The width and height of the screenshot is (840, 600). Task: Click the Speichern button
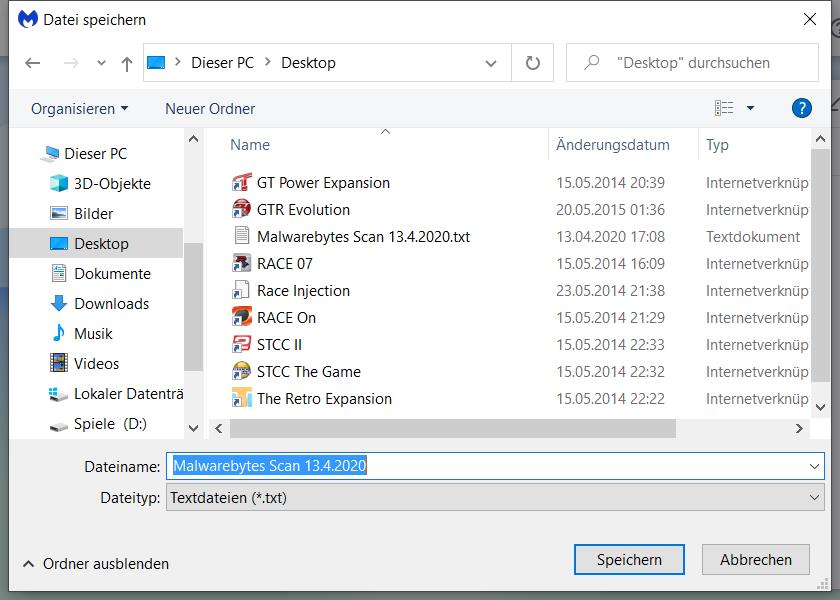point(629,560)
